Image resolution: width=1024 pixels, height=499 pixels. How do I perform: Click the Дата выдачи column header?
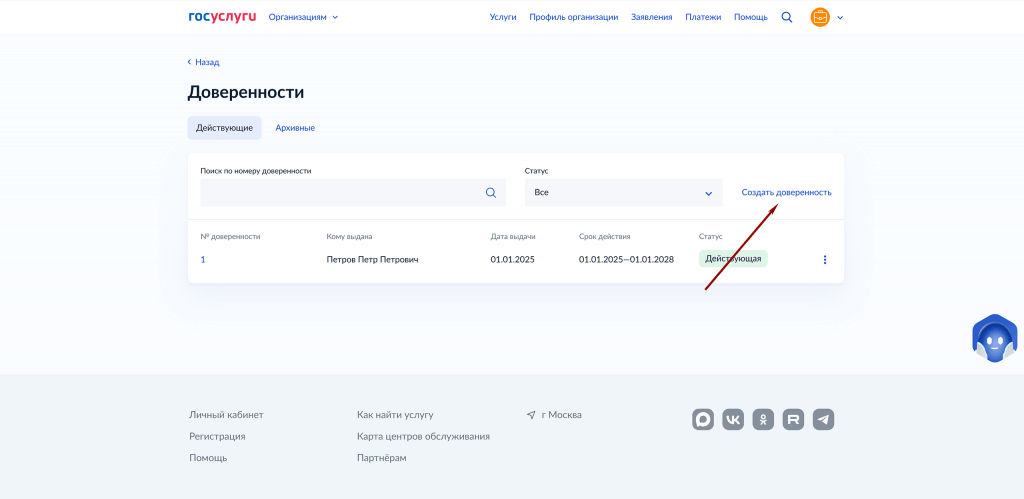click(x=513, y=236)
